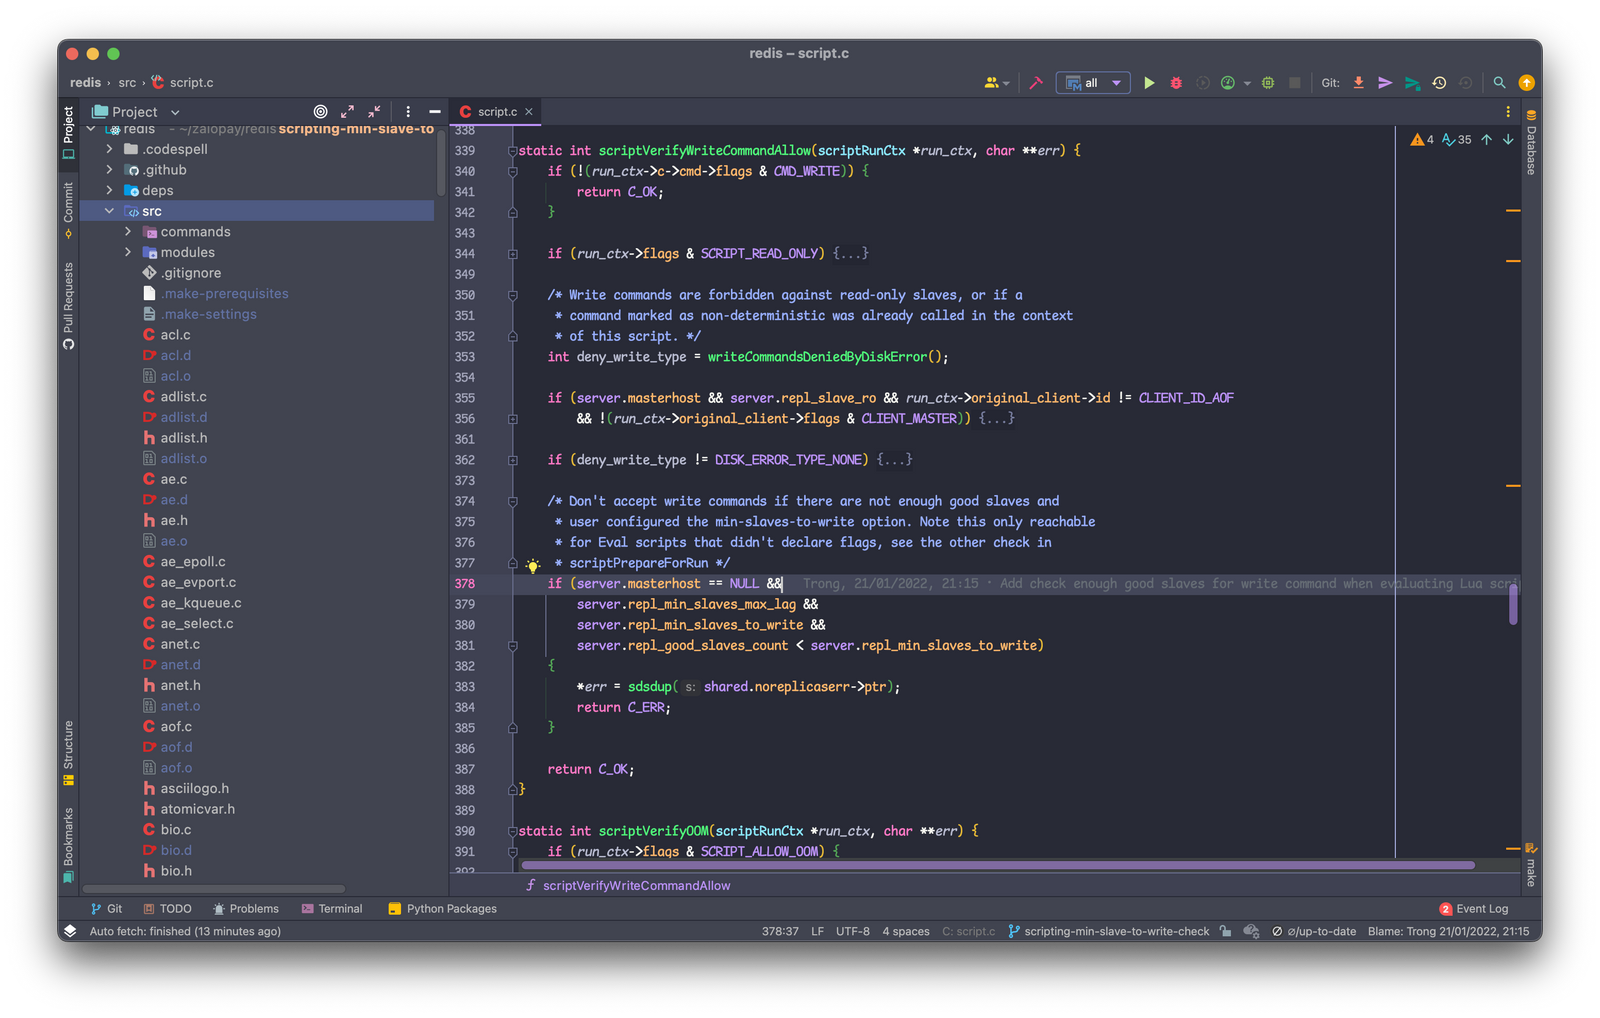The image size is (1600, 1018).
Task: Open the Event Log
Action: (x=1474, y=909)
